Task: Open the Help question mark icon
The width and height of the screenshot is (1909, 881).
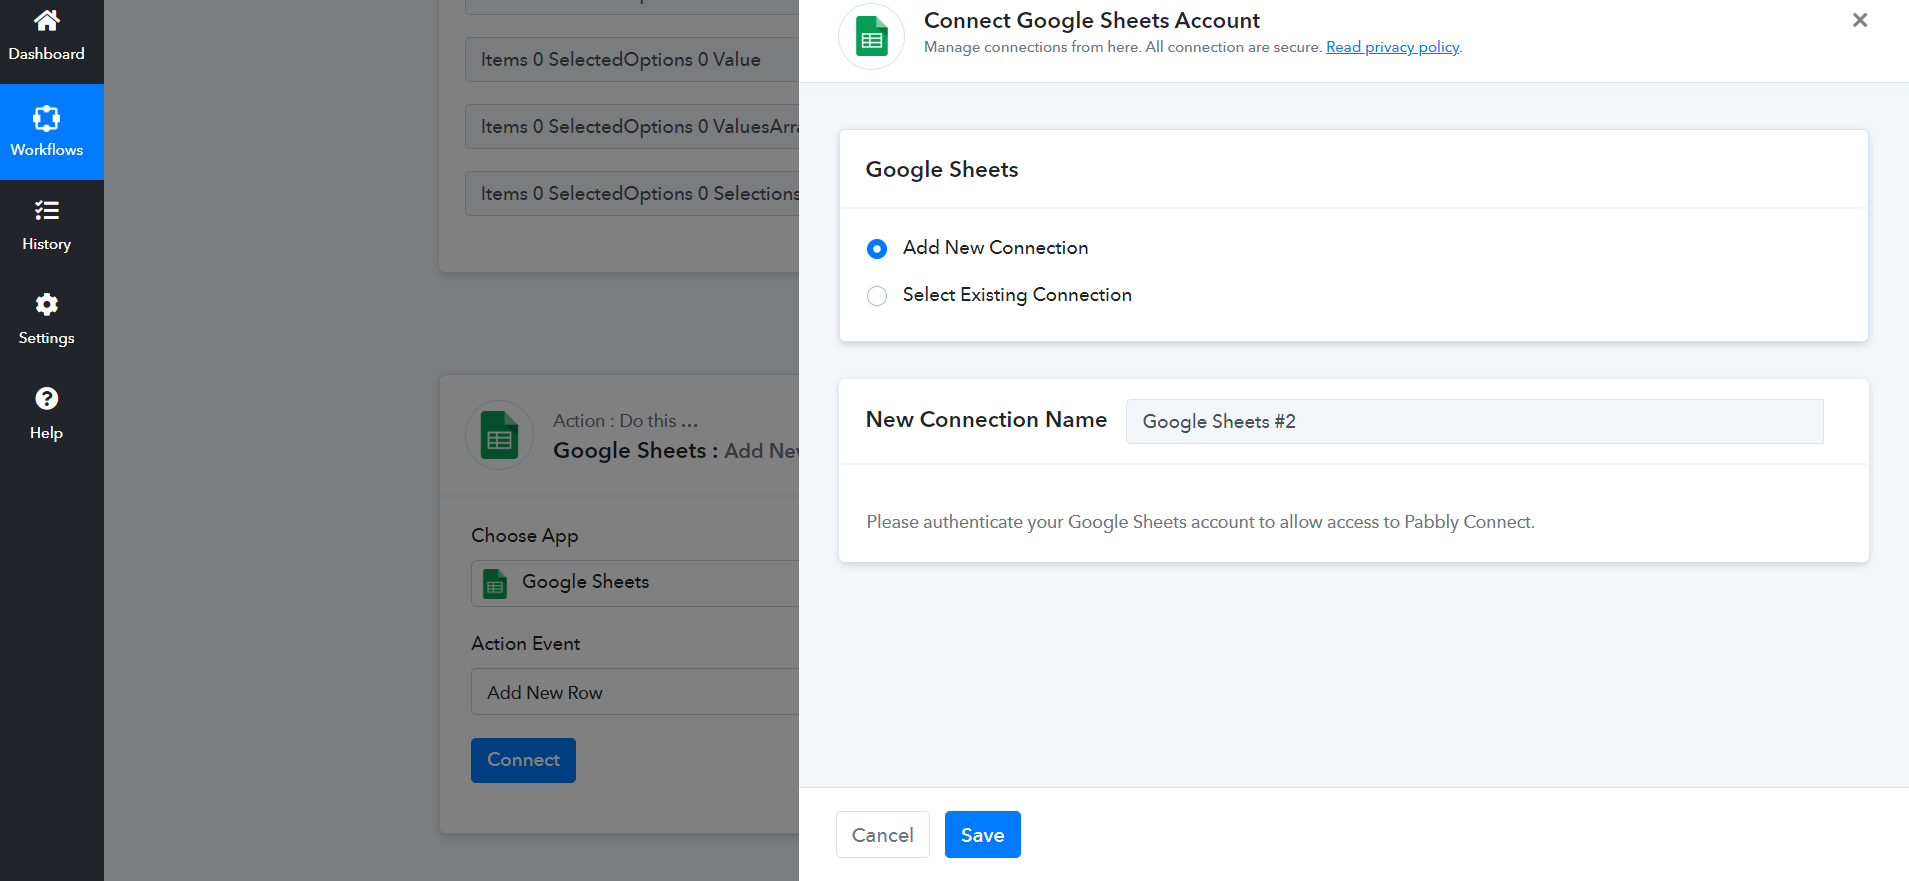Action: pos(47,399)
